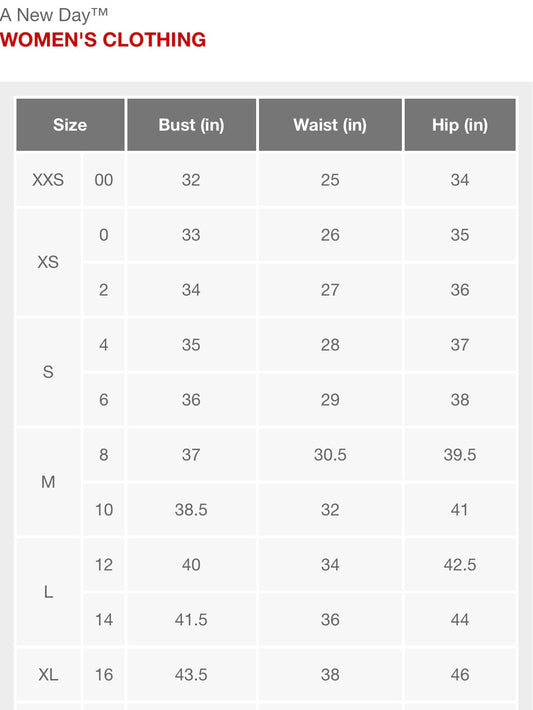This screenshot has width=533, height=710.
Task: Click the Hip (in) column header
Action: coord(460,125)
